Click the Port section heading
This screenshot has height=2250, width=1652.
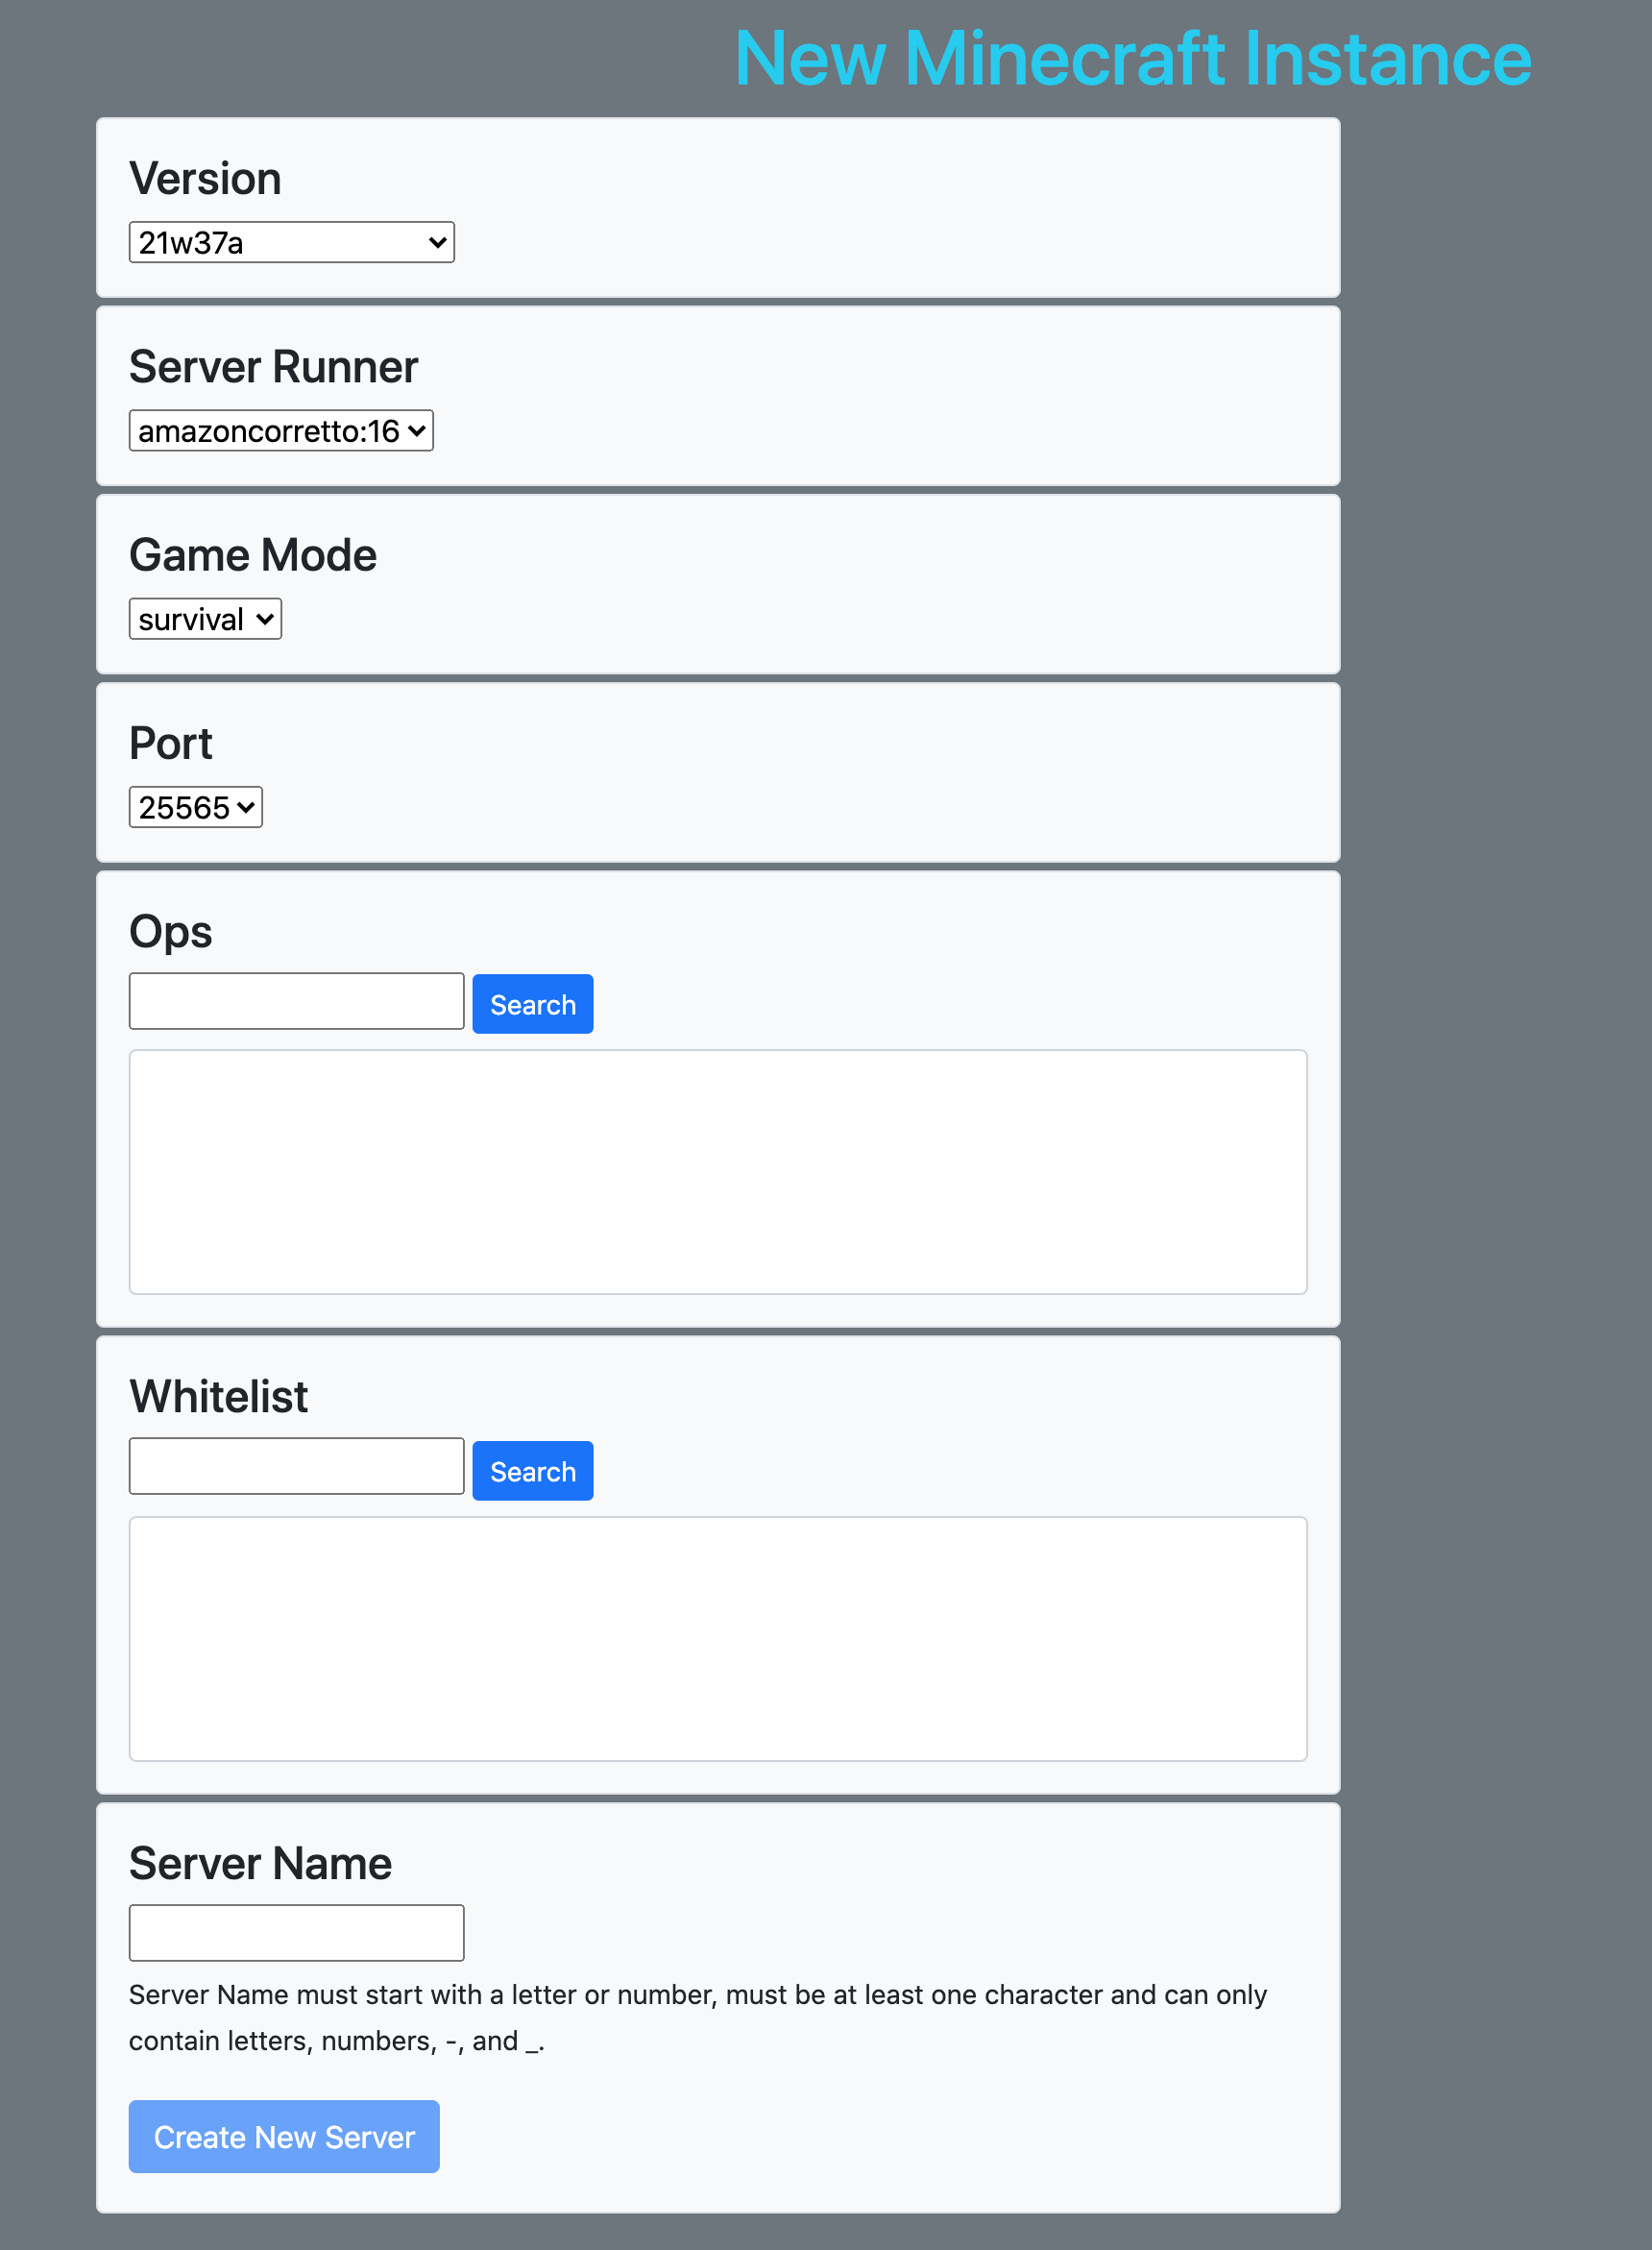click(x=171, y=743)
